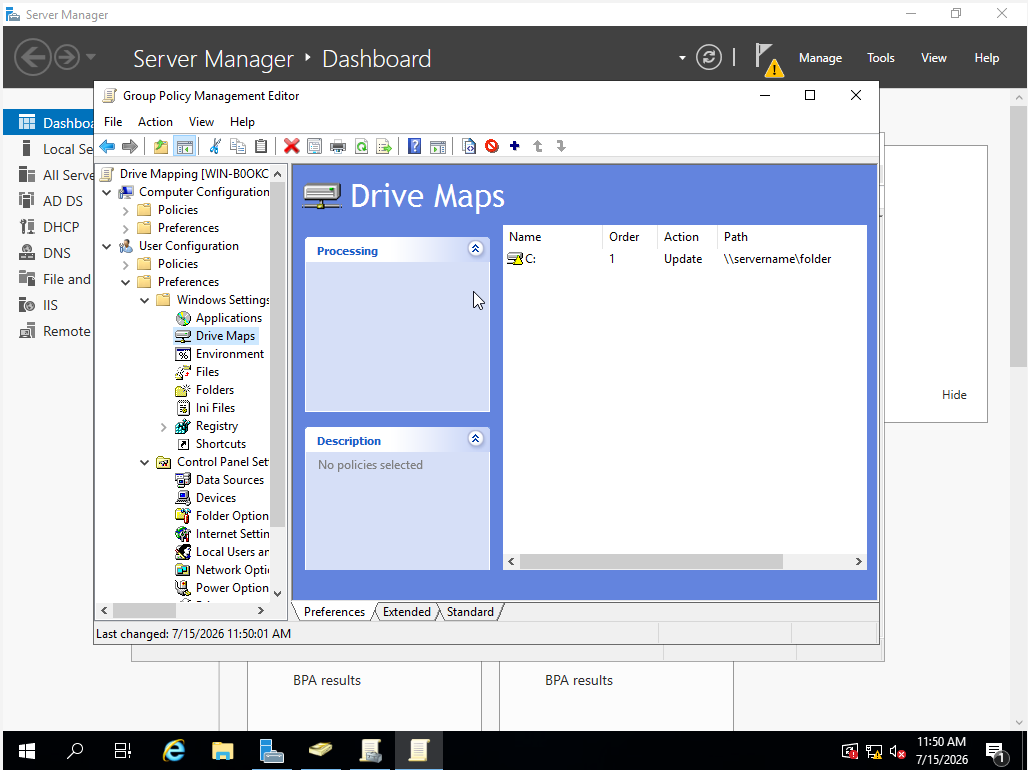Sort by the Name column header

553,237
